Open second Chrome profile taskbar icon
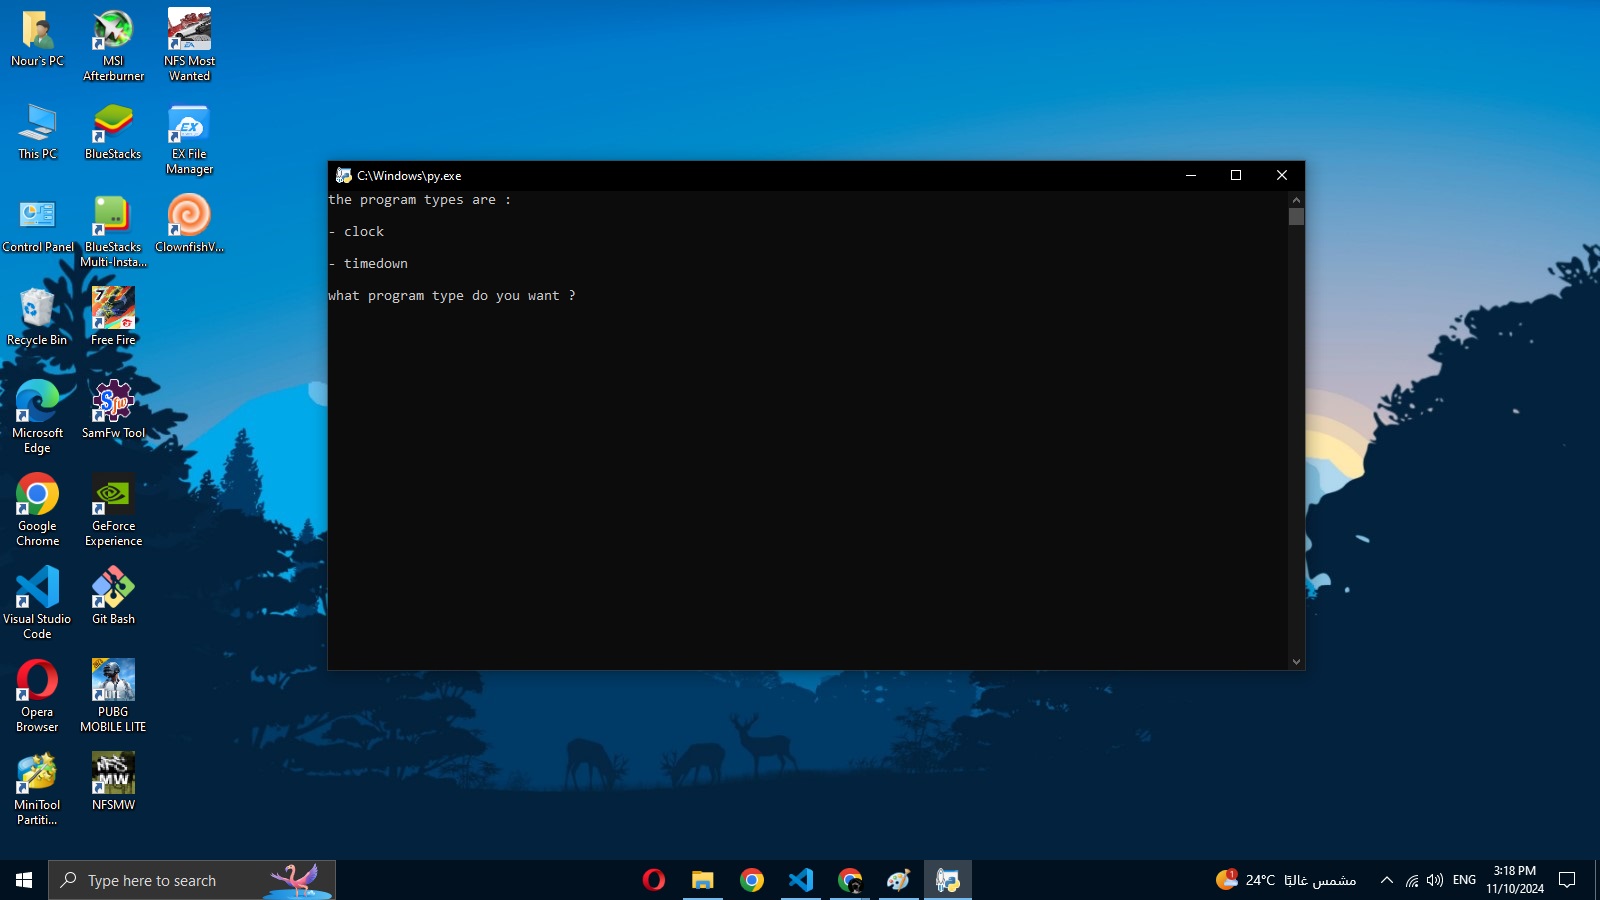The width and height of the screenshot is (1600, 900). (x=850, y=880)
